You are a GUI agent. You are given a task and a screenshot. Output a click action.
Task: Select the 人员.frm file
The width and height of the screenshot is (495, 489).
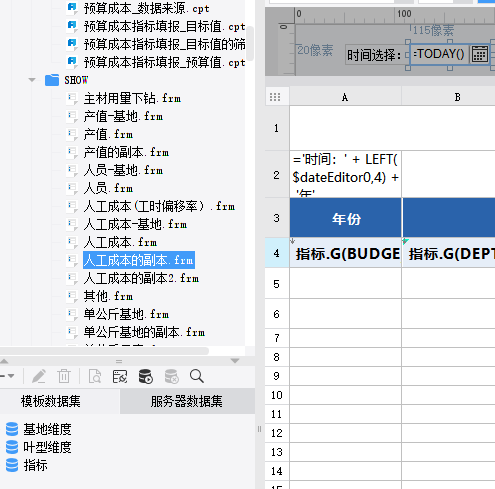click(x=108, y=188)
